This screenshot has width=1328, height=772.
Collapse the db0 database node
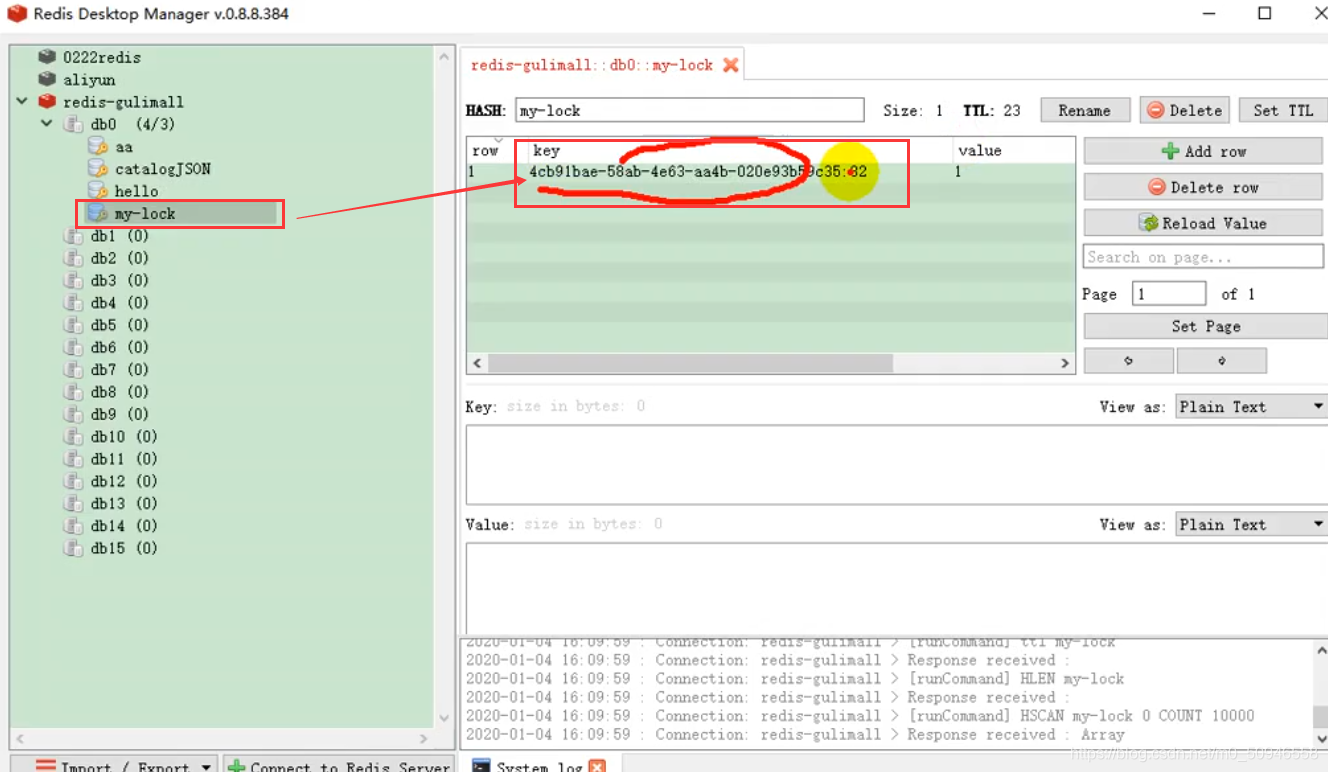46,124
